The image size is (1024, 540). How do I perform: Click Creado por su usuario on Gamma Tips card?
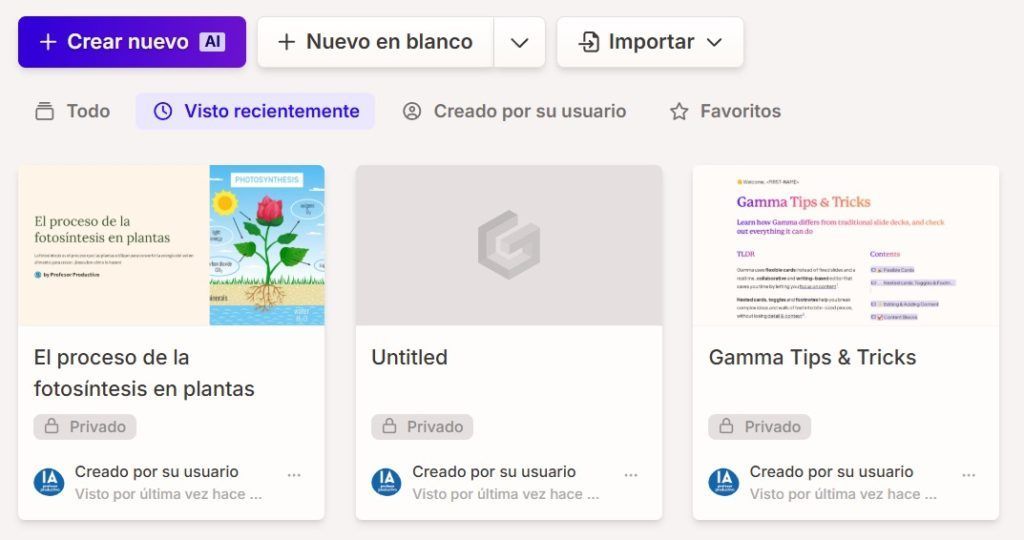pyautogui.click(x=831, y=471)
